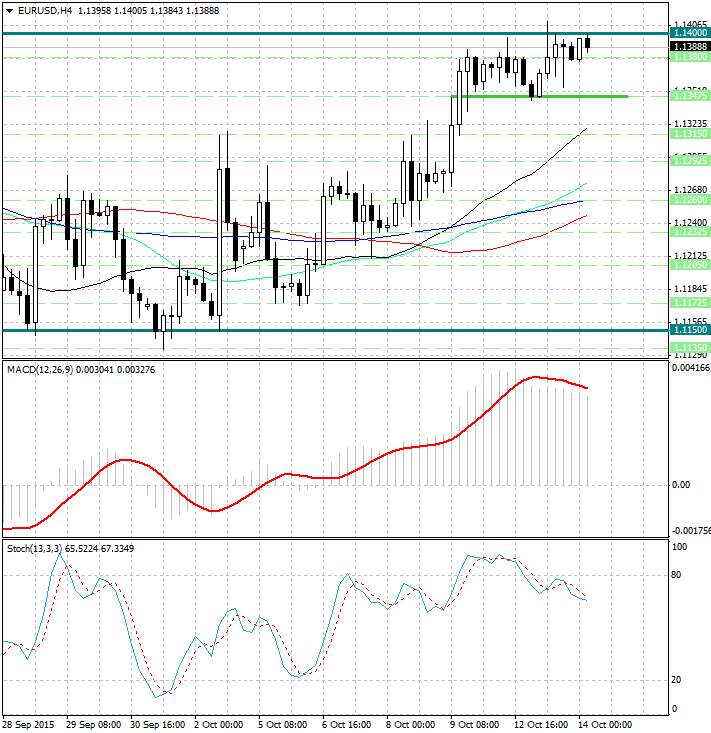Click the 12 Oct 16:00 date label
This screenshot has width=711, height=733.
(541, 725)
